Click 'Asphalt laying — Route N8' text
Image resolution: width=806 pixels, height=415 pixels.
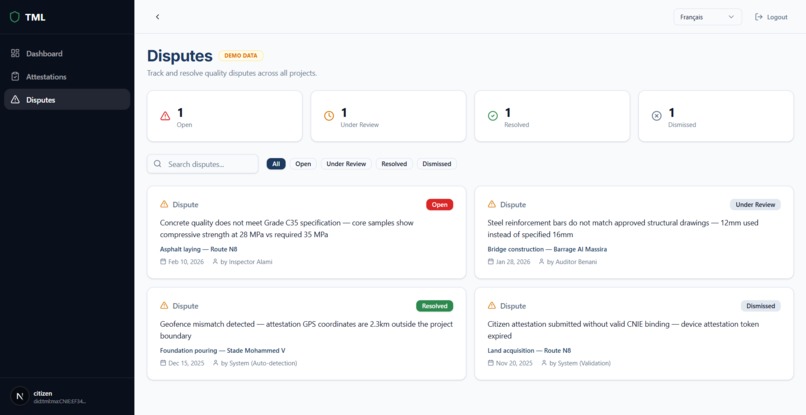(198, 249)
